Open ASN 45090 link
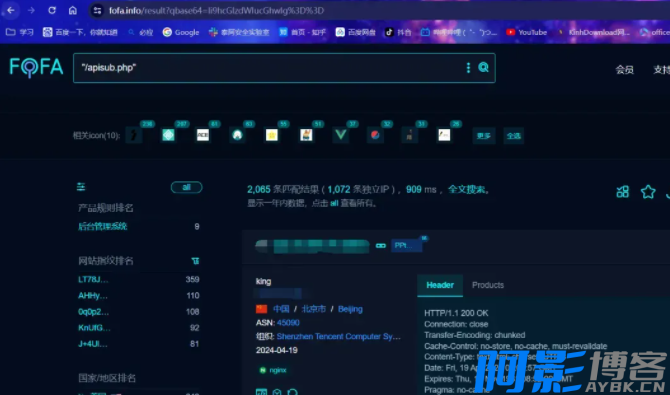This screenshot has height=395, width=670. (x=288, y=322)
